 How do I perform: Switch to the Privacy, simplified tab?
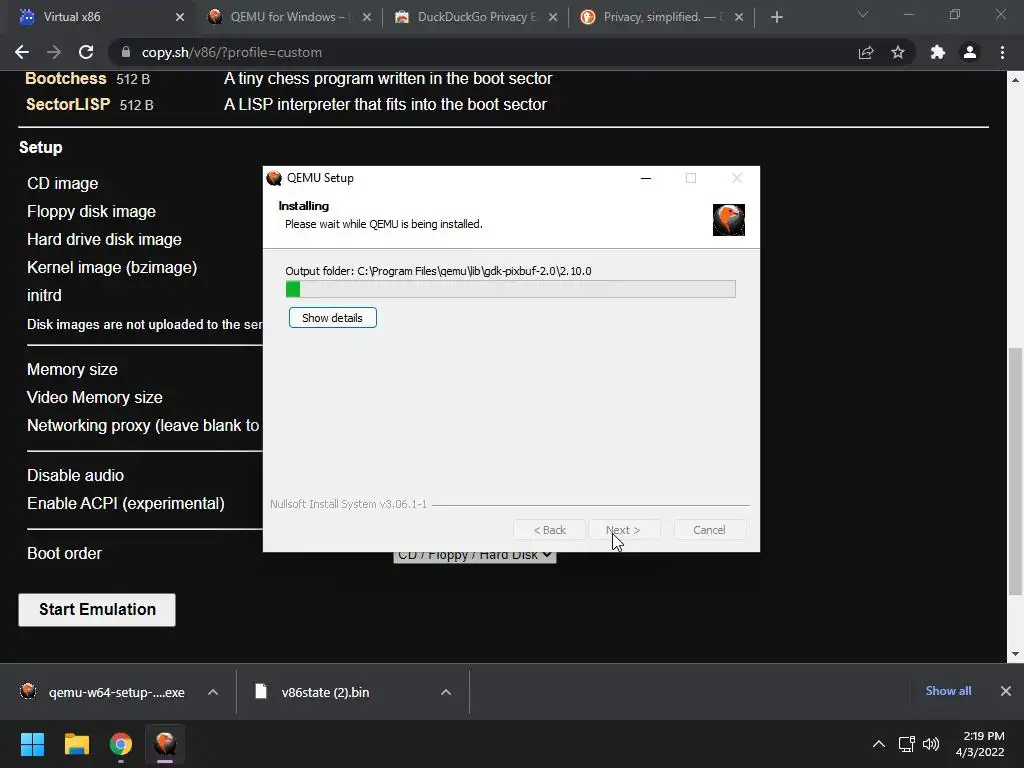coord(663,17)
